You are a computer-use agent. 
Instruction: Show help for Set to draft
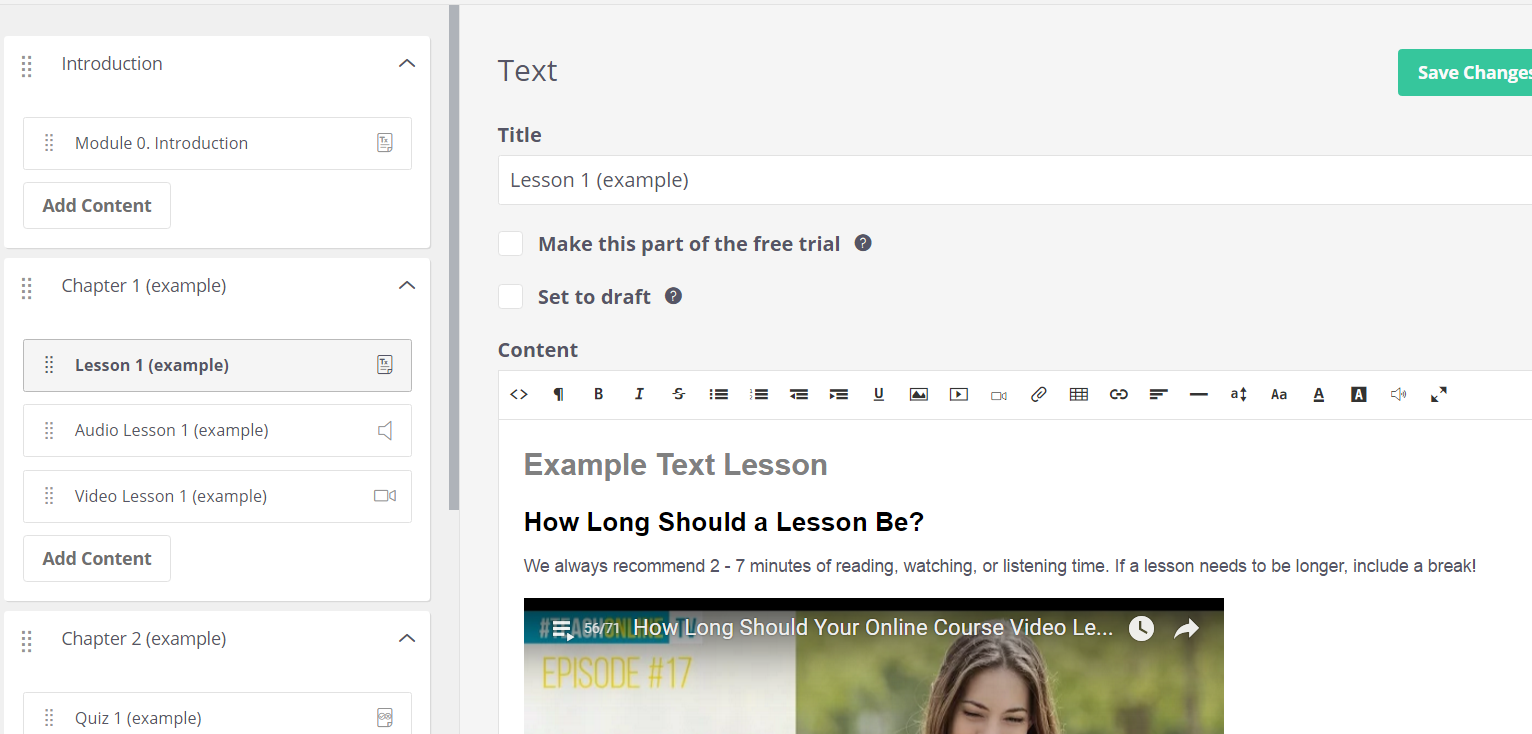(674, 296)
